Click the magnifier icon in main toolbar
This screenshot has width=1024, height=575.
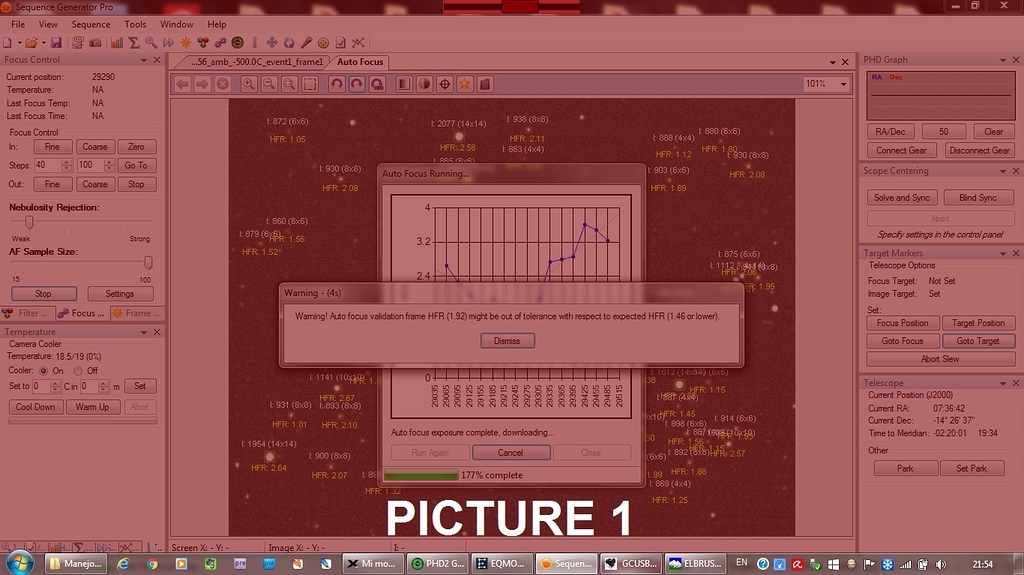[151, 42]
